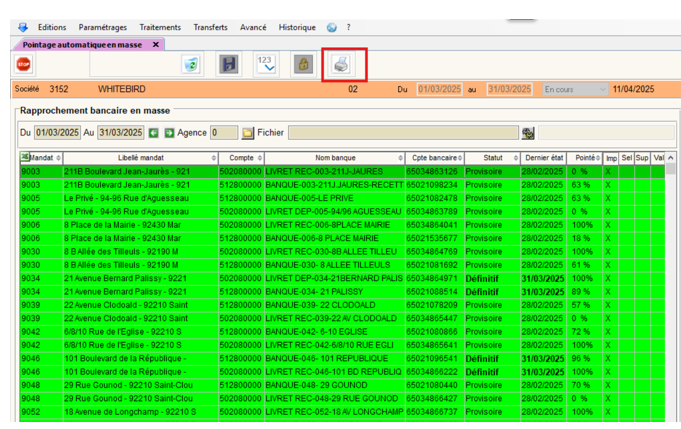This screenshot has width=681, height=429.
Task: Click the sort arrow on Nom banque column
Action: click(399, 158)
